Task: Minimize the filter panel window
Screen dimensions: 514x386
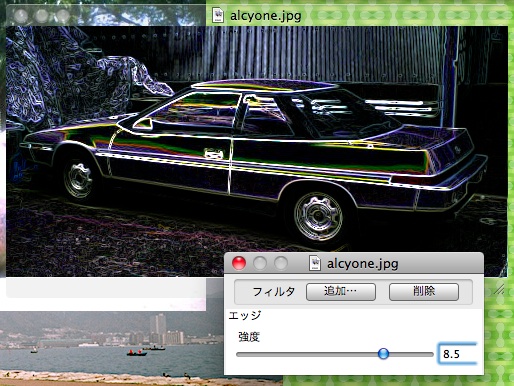Action: coord(260,263)
